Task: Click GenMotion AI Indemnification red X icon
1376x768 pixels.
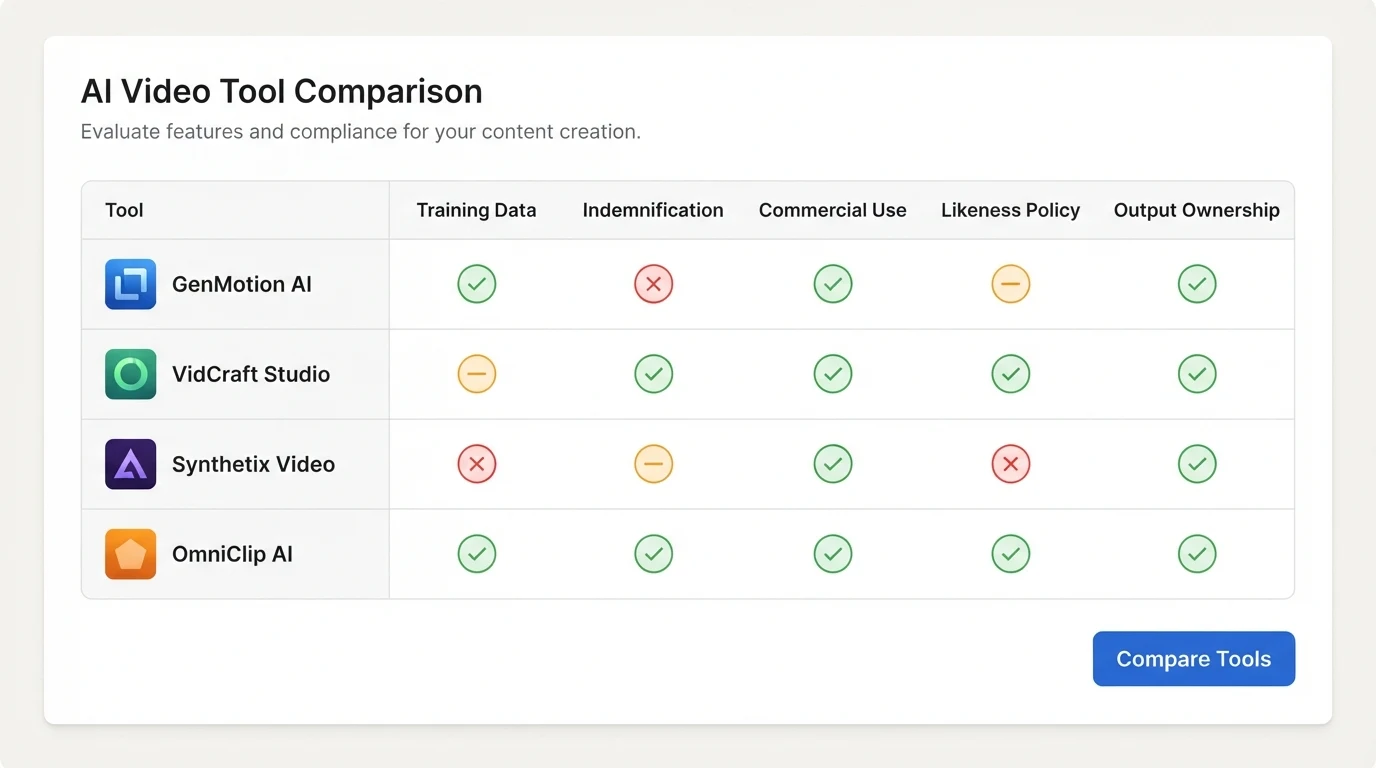Action: pyautogui.click(x=654, y=284)
